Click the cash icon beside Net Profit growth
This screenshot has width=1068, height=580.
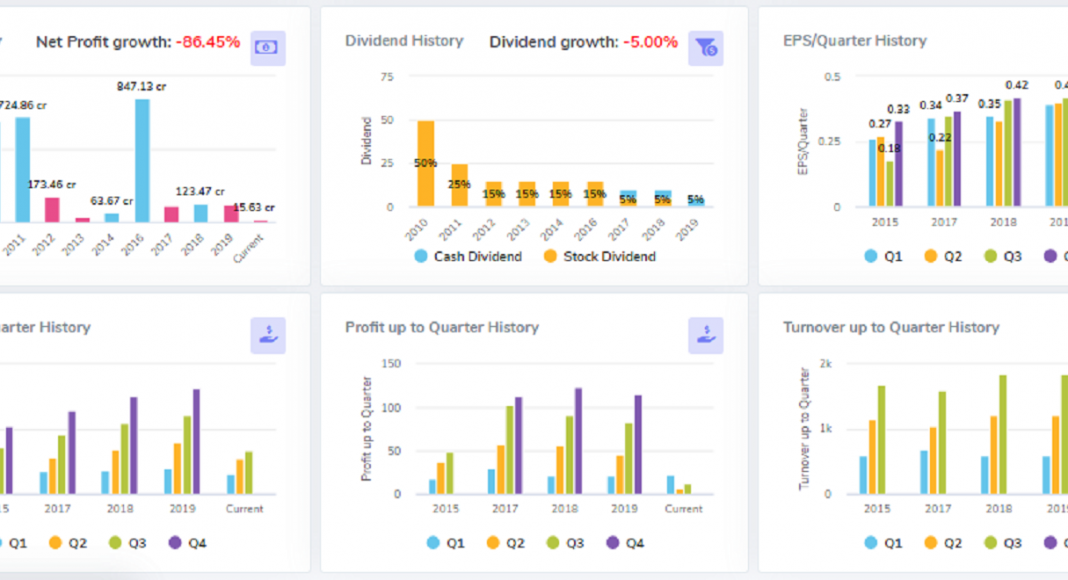267,47
